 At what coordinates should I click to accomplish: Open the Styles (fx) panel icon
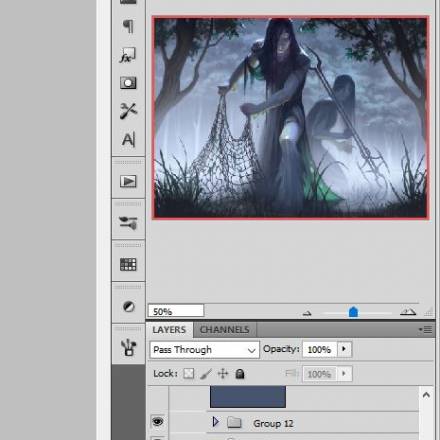click(128, 55)
